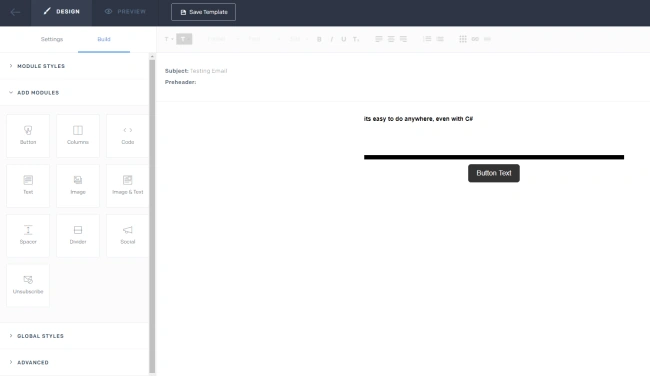Open the highlighted text background color tool
The image size is (650, 376).
[x=184, y=39]
